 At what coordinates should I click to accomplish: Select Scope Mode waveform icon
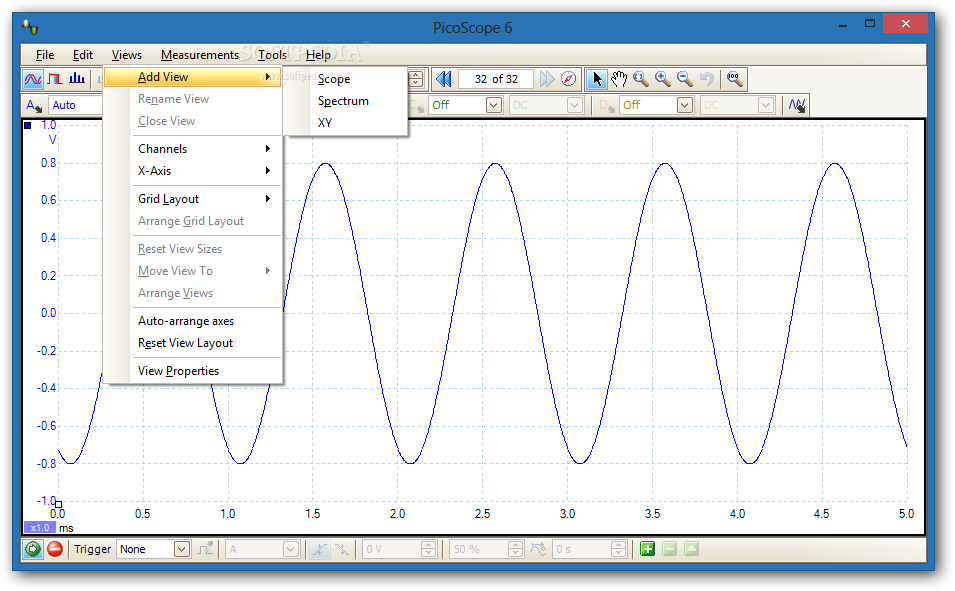tap(33, 79)
